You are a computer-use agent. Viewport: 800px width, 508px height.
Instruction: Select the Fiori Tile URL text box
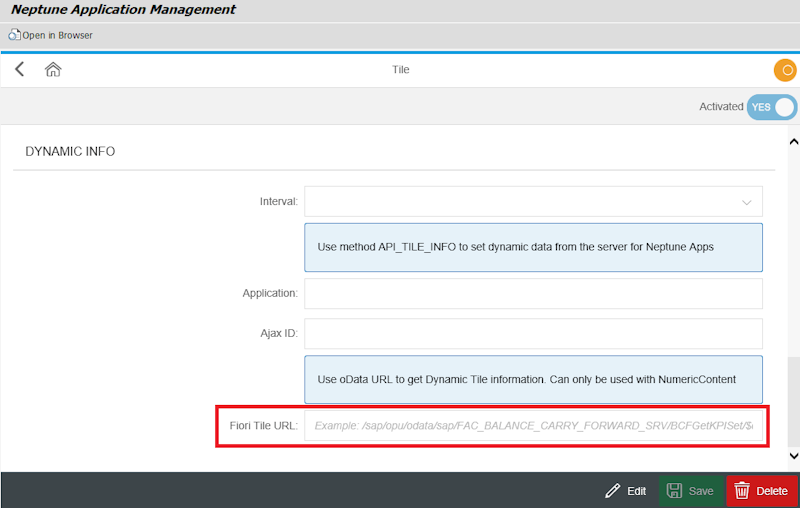tap(533, 426)
